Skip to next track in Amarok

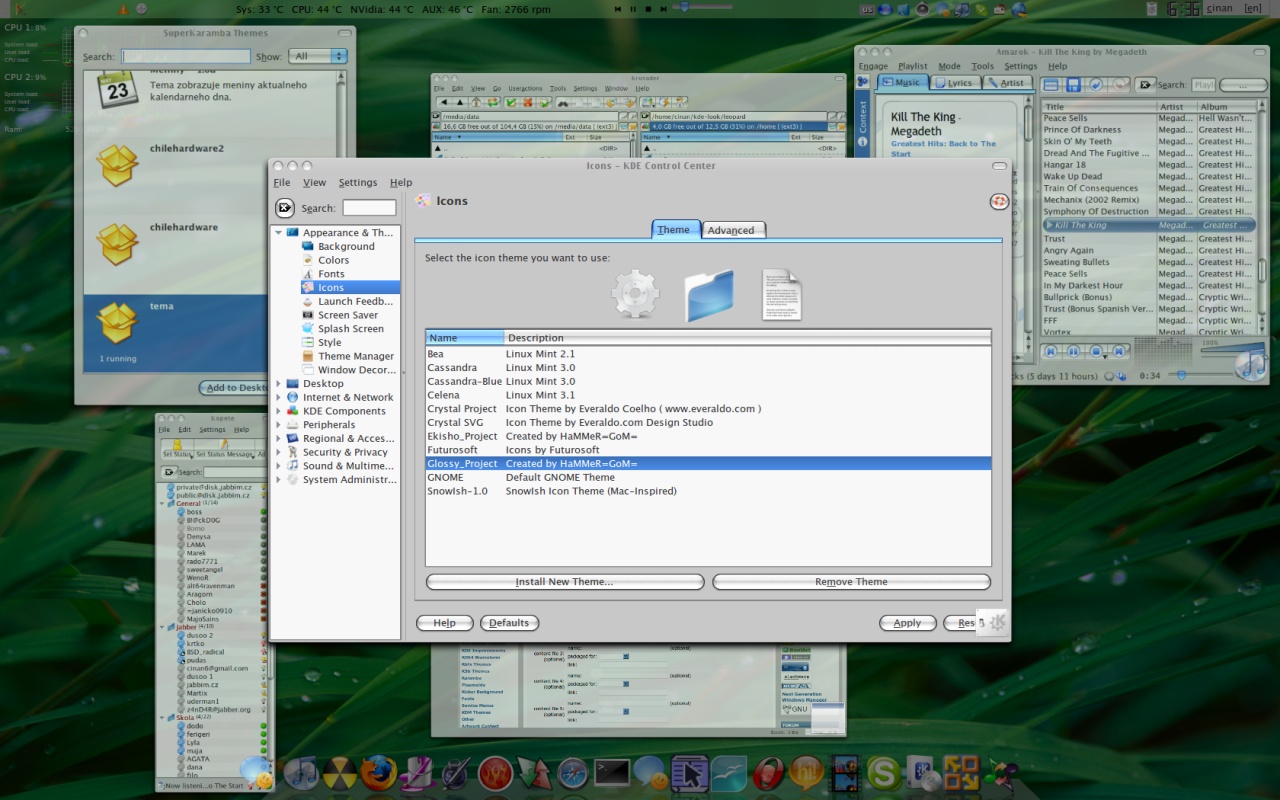click(1118, 351)
